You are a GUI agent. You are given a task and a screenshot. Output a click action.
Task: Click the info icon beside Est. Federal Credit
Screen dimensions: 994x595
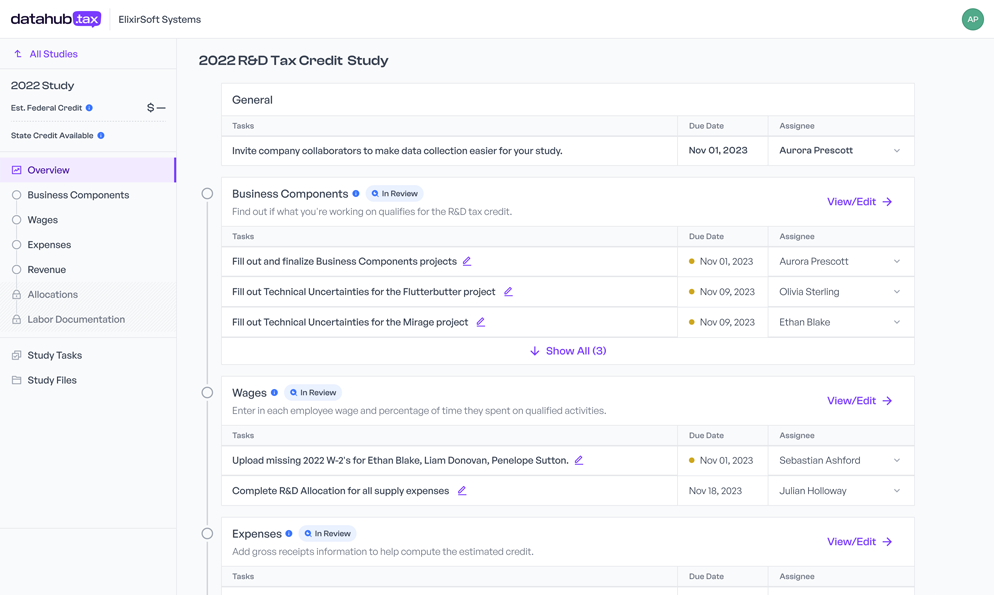pos(88,107)
